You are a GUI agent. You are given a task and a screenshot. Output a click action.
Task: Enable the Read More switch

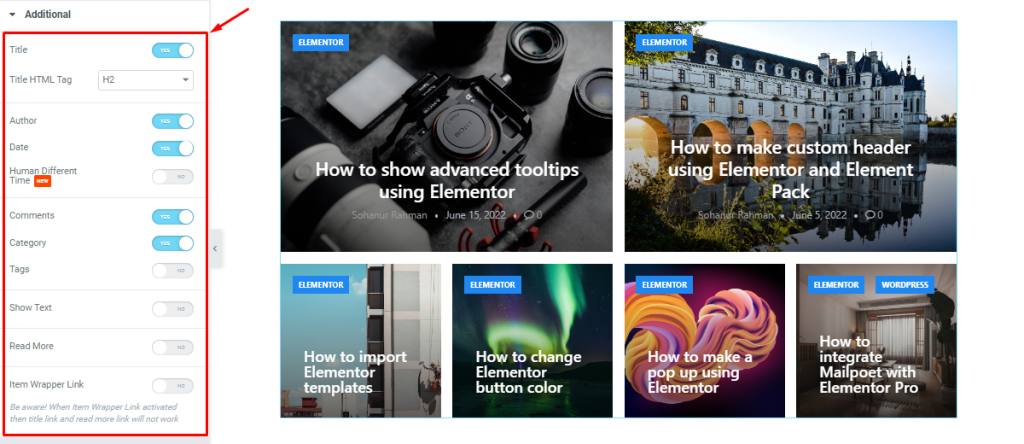[x=173, y=347]
